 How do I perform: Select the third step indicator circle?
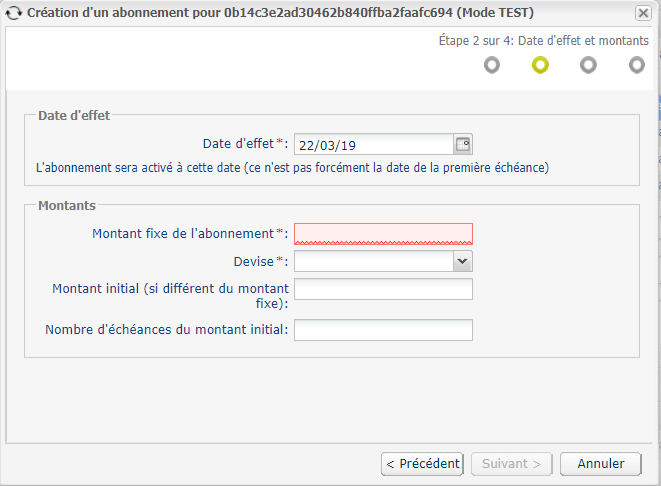[588, 65]
